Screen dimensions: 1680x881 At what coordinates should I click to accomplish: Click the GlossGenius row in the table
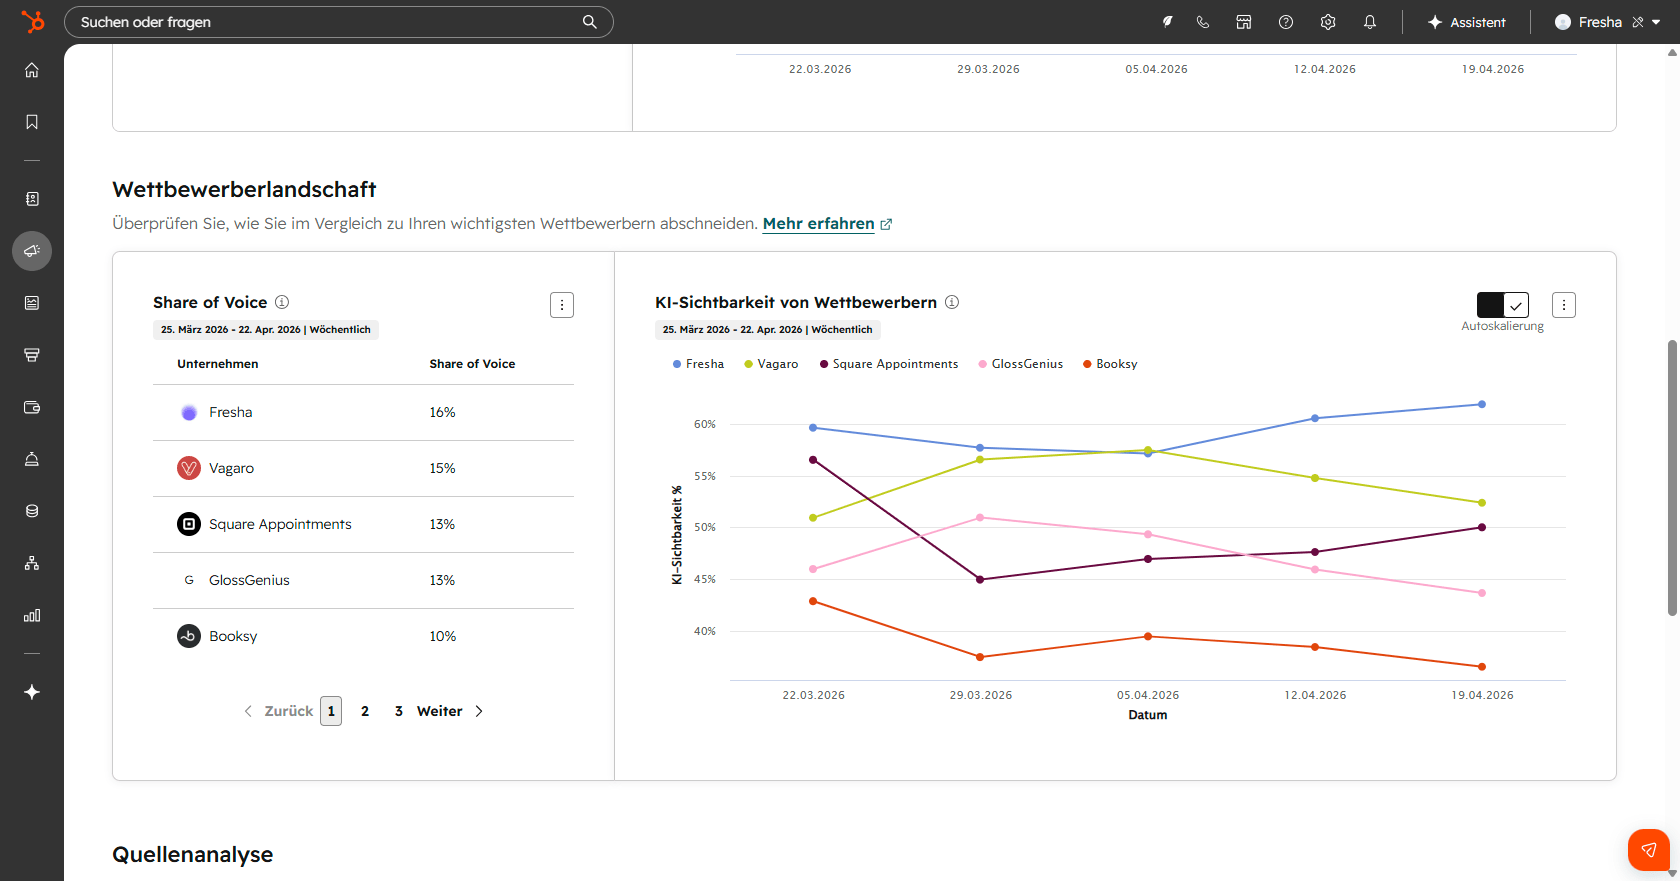(x=363, y=580)
